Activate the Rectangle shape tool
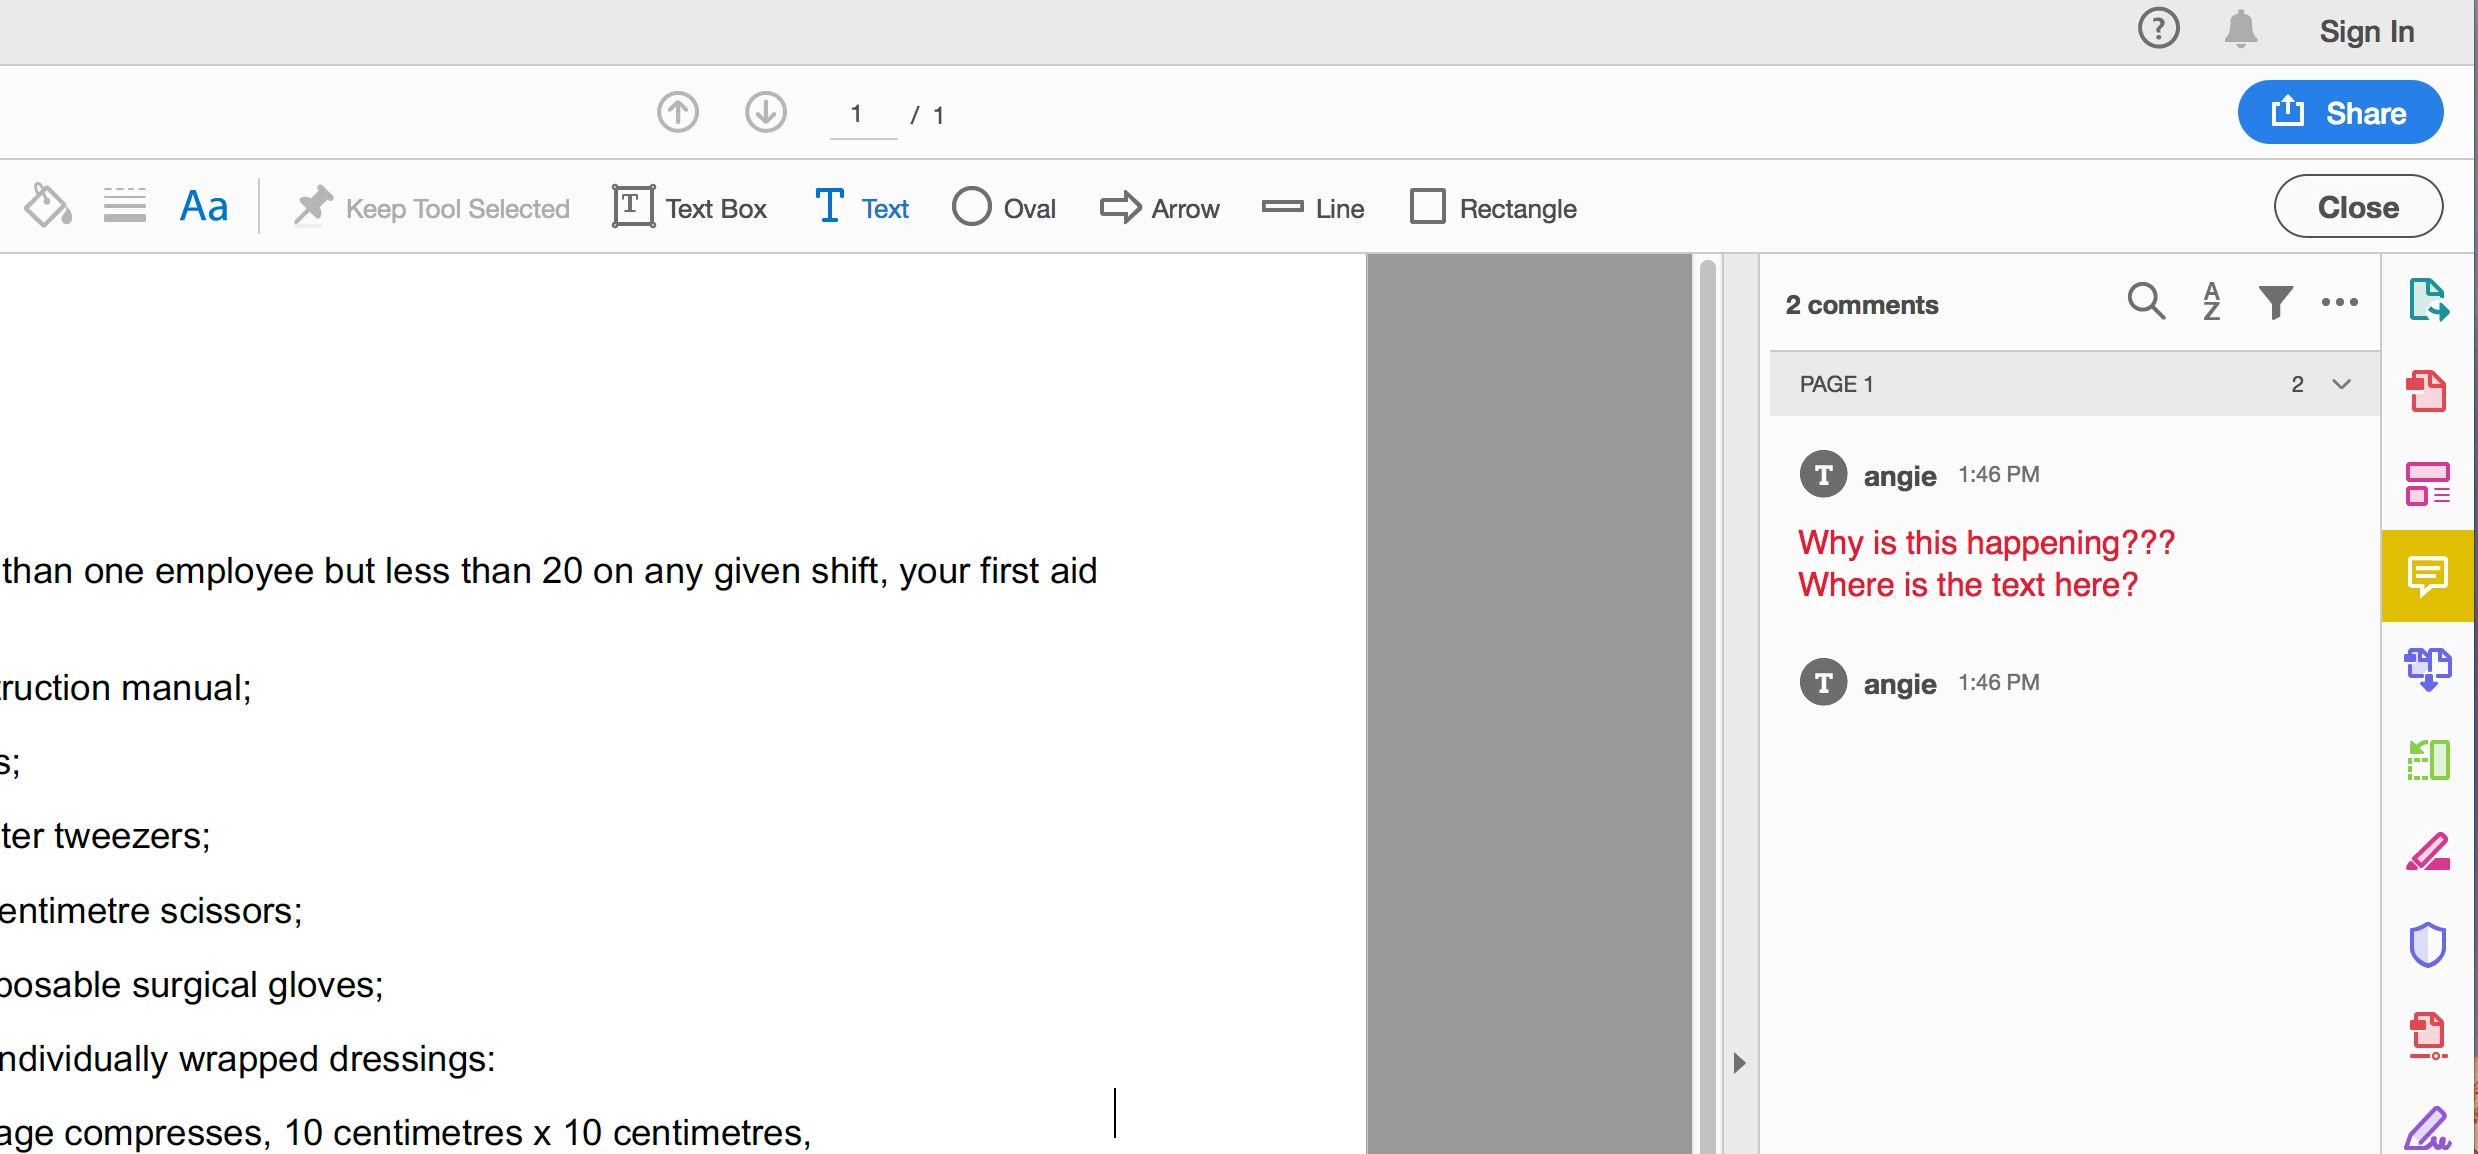Screen dimensions: 2478x1154 pyautogui.click(x=1492, y=208)
